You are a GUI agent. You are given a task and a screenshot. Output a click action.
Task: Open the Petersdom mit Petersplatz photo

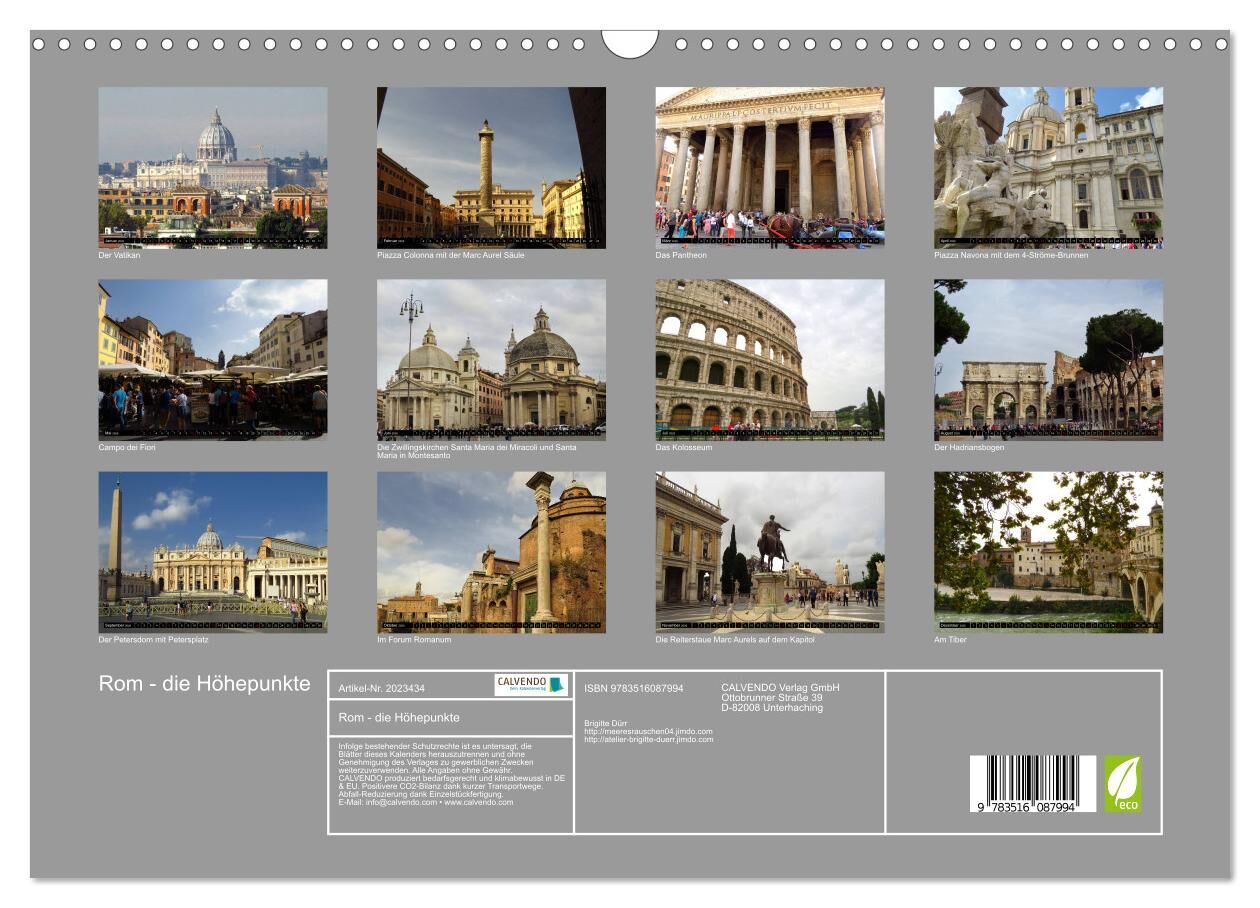pyautogui.click(x=212, y=552)
